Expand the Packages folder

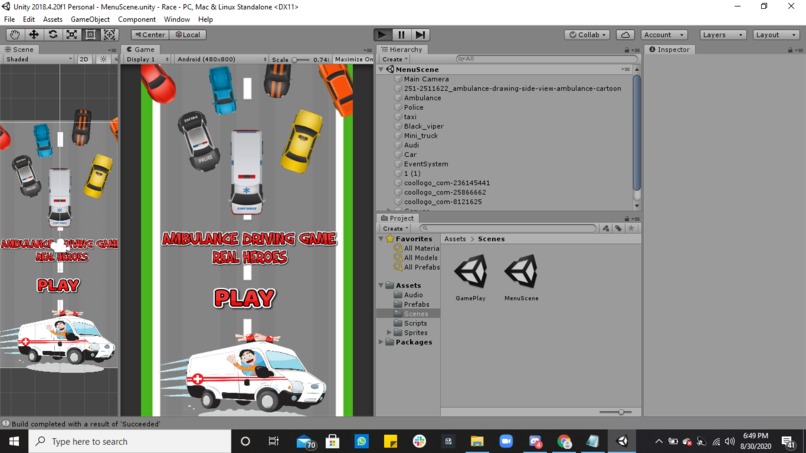tap(381, 342)
